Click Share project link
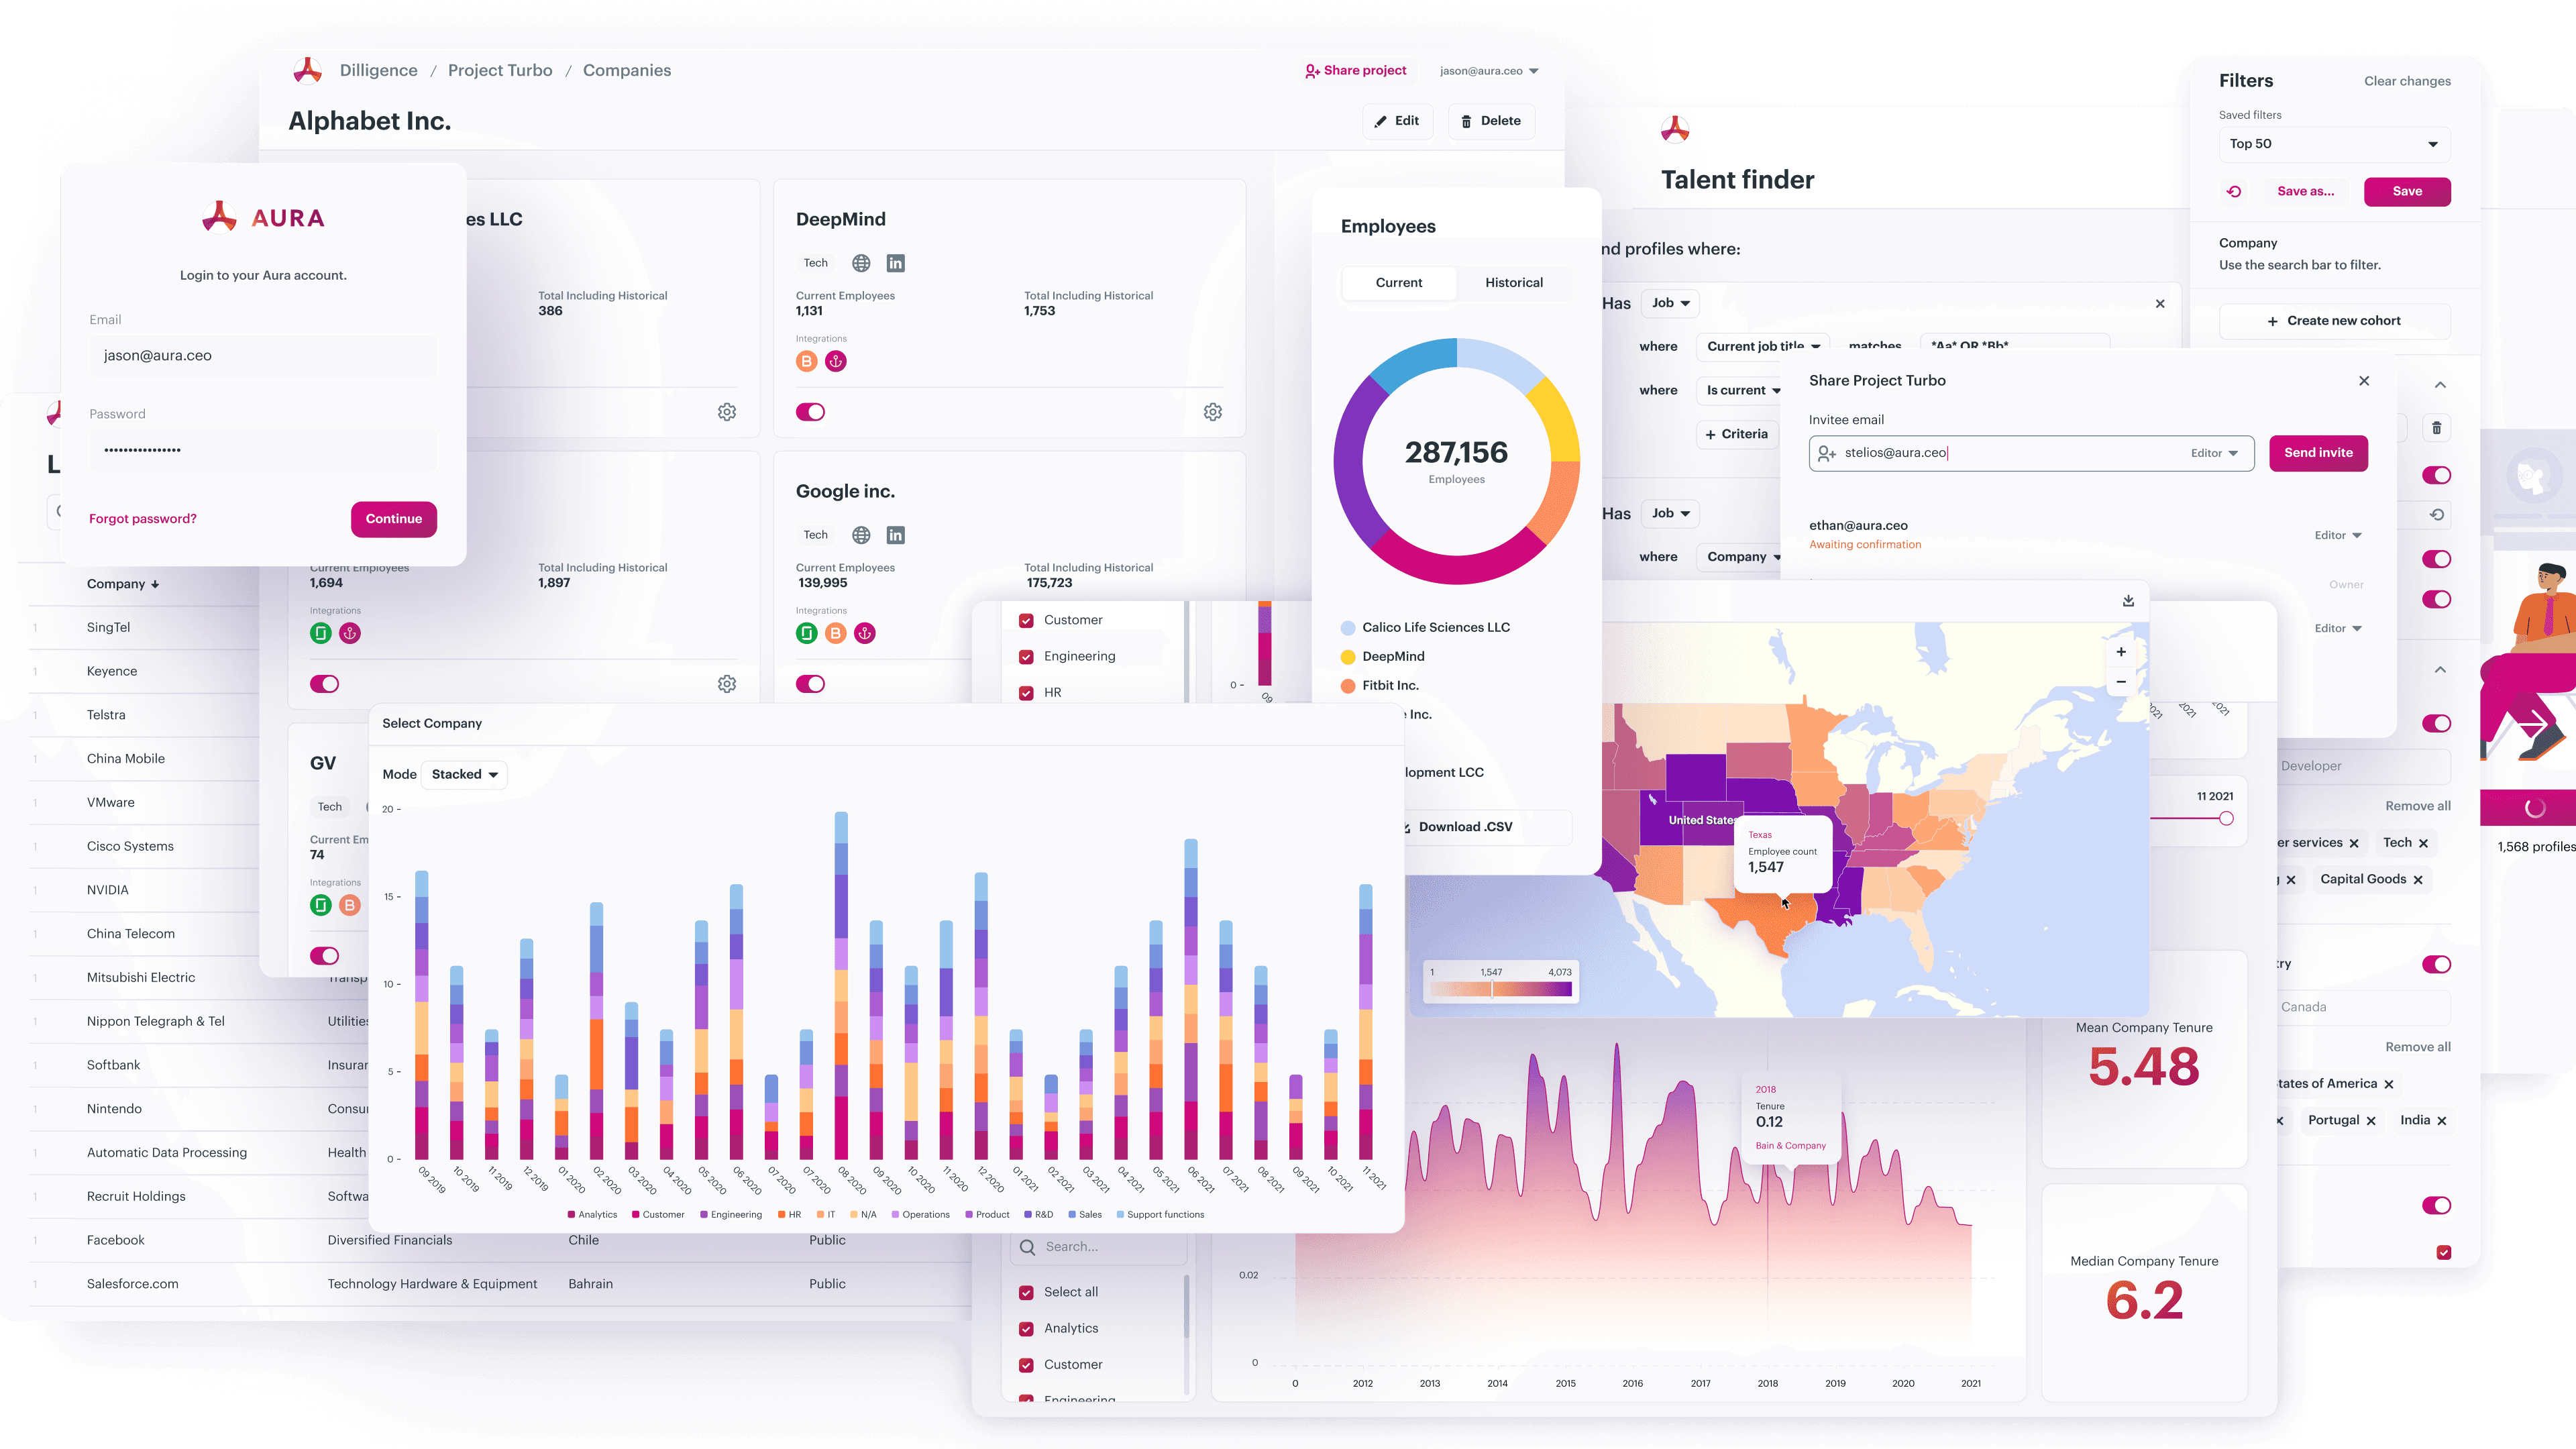Viewport: 2576px width, 1449px height. coord(1356,71)
